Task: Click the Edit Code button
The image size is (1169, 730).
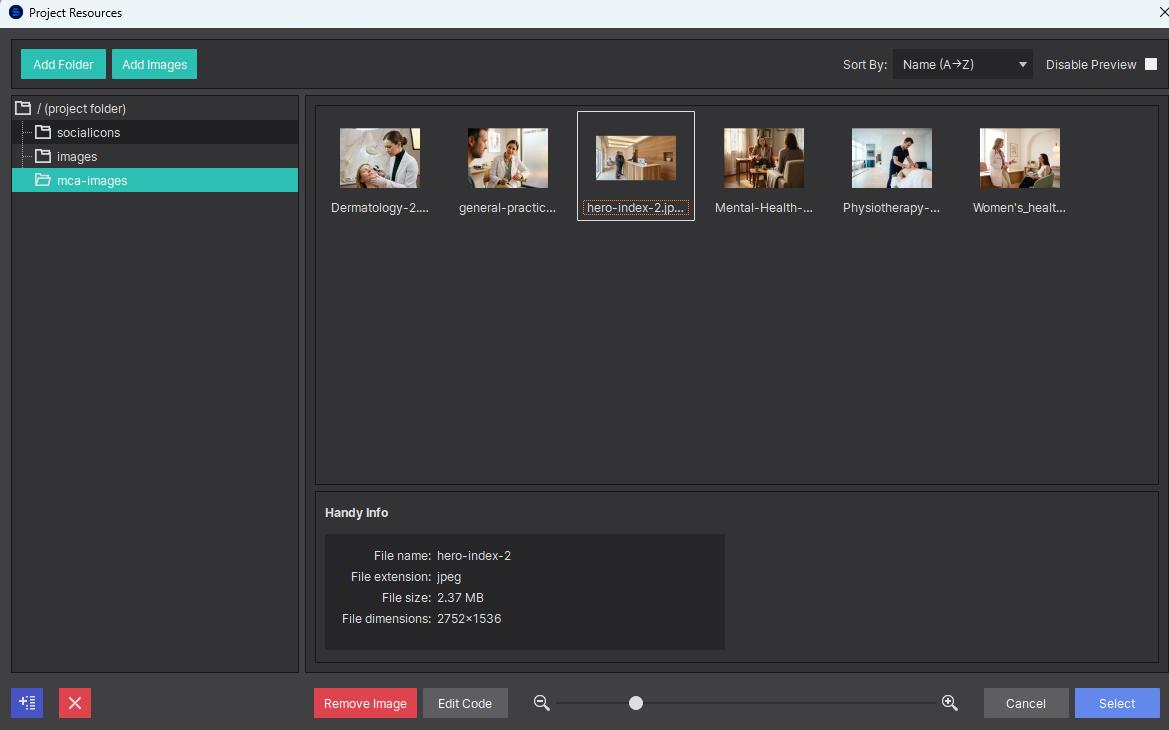Action: pos(465,703)
